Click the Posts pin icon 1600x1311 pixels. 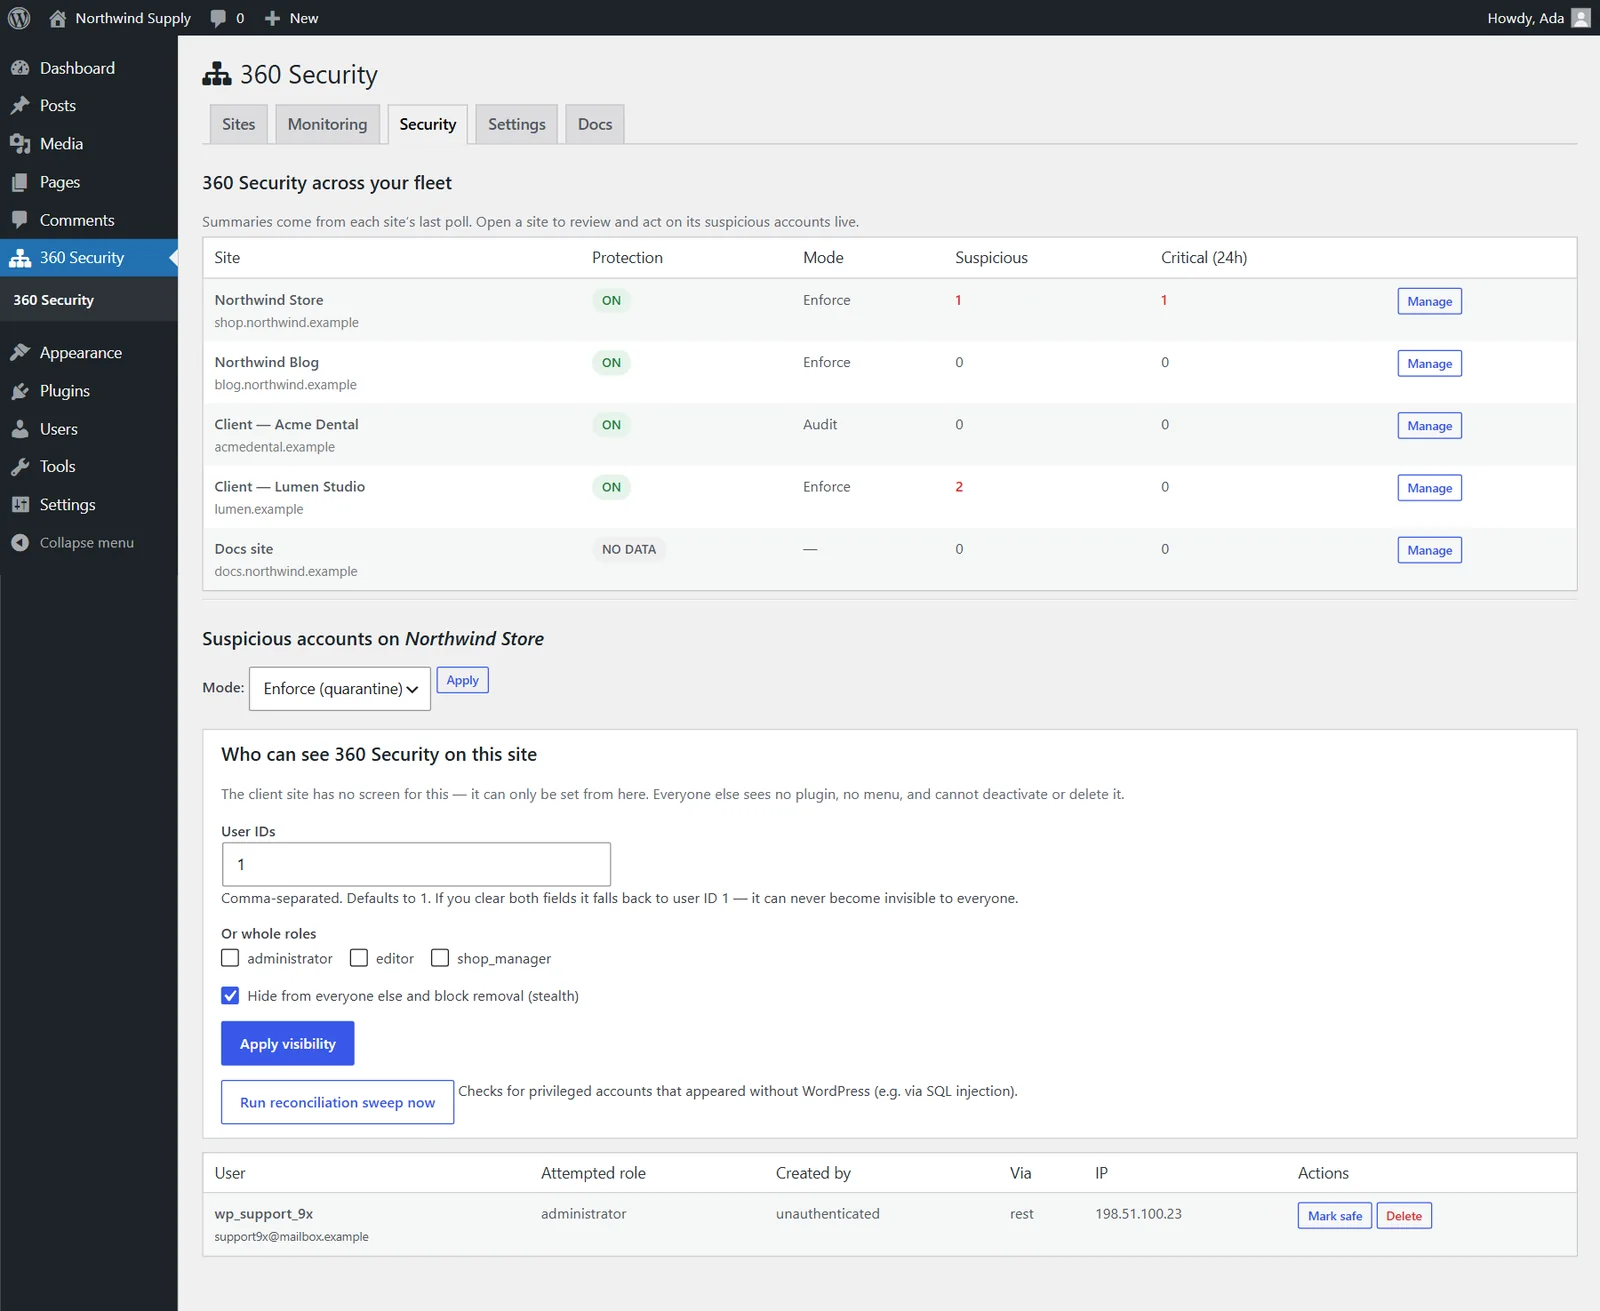tap(20, 106)
